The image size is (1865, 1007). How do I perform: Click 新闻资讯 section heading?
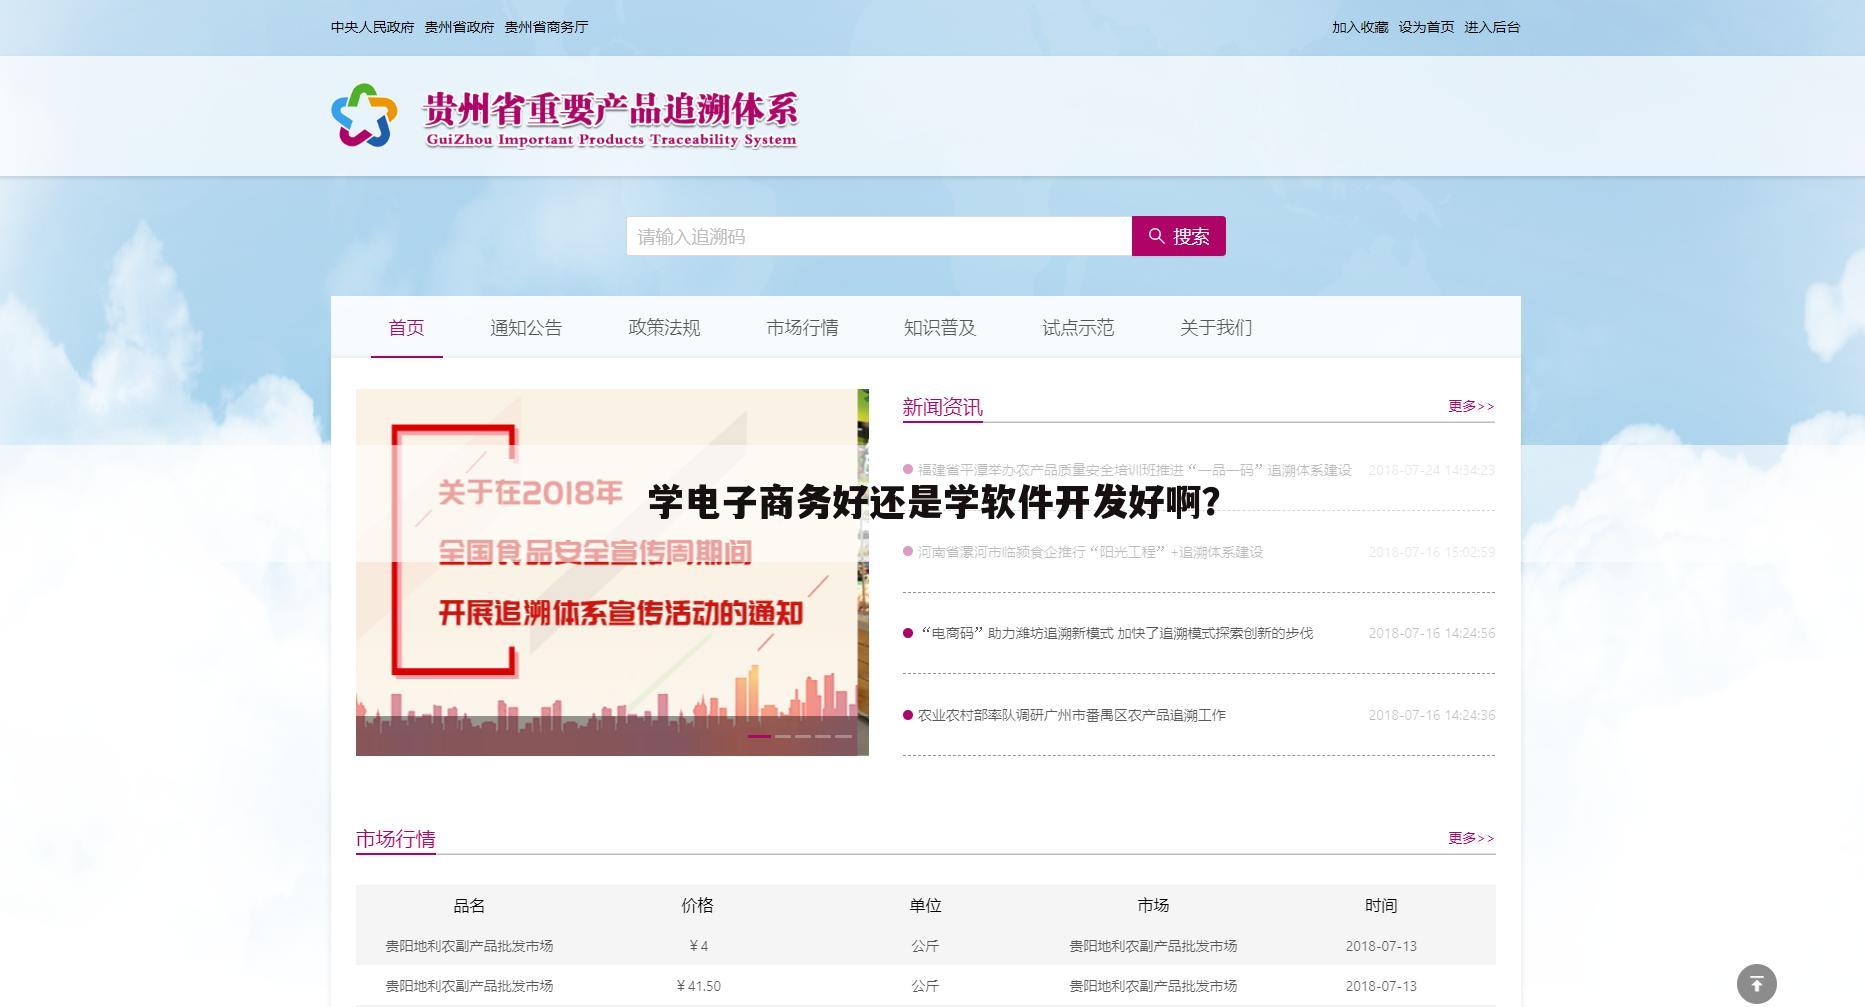point(942,407)
